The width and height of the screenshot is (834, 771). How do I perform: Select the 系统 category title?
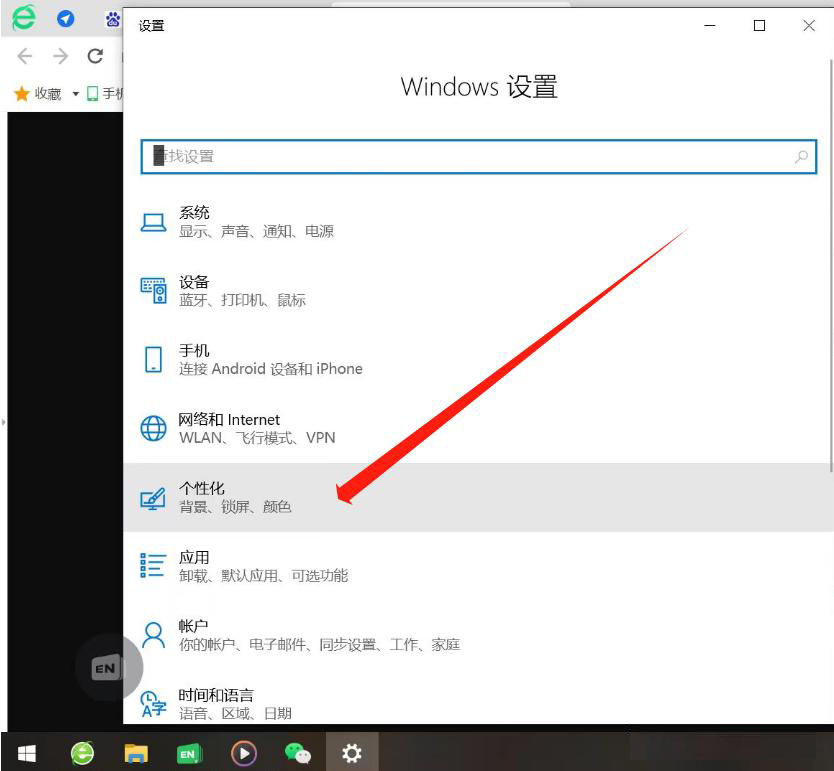pyautogui.click(x=194, y=213)
